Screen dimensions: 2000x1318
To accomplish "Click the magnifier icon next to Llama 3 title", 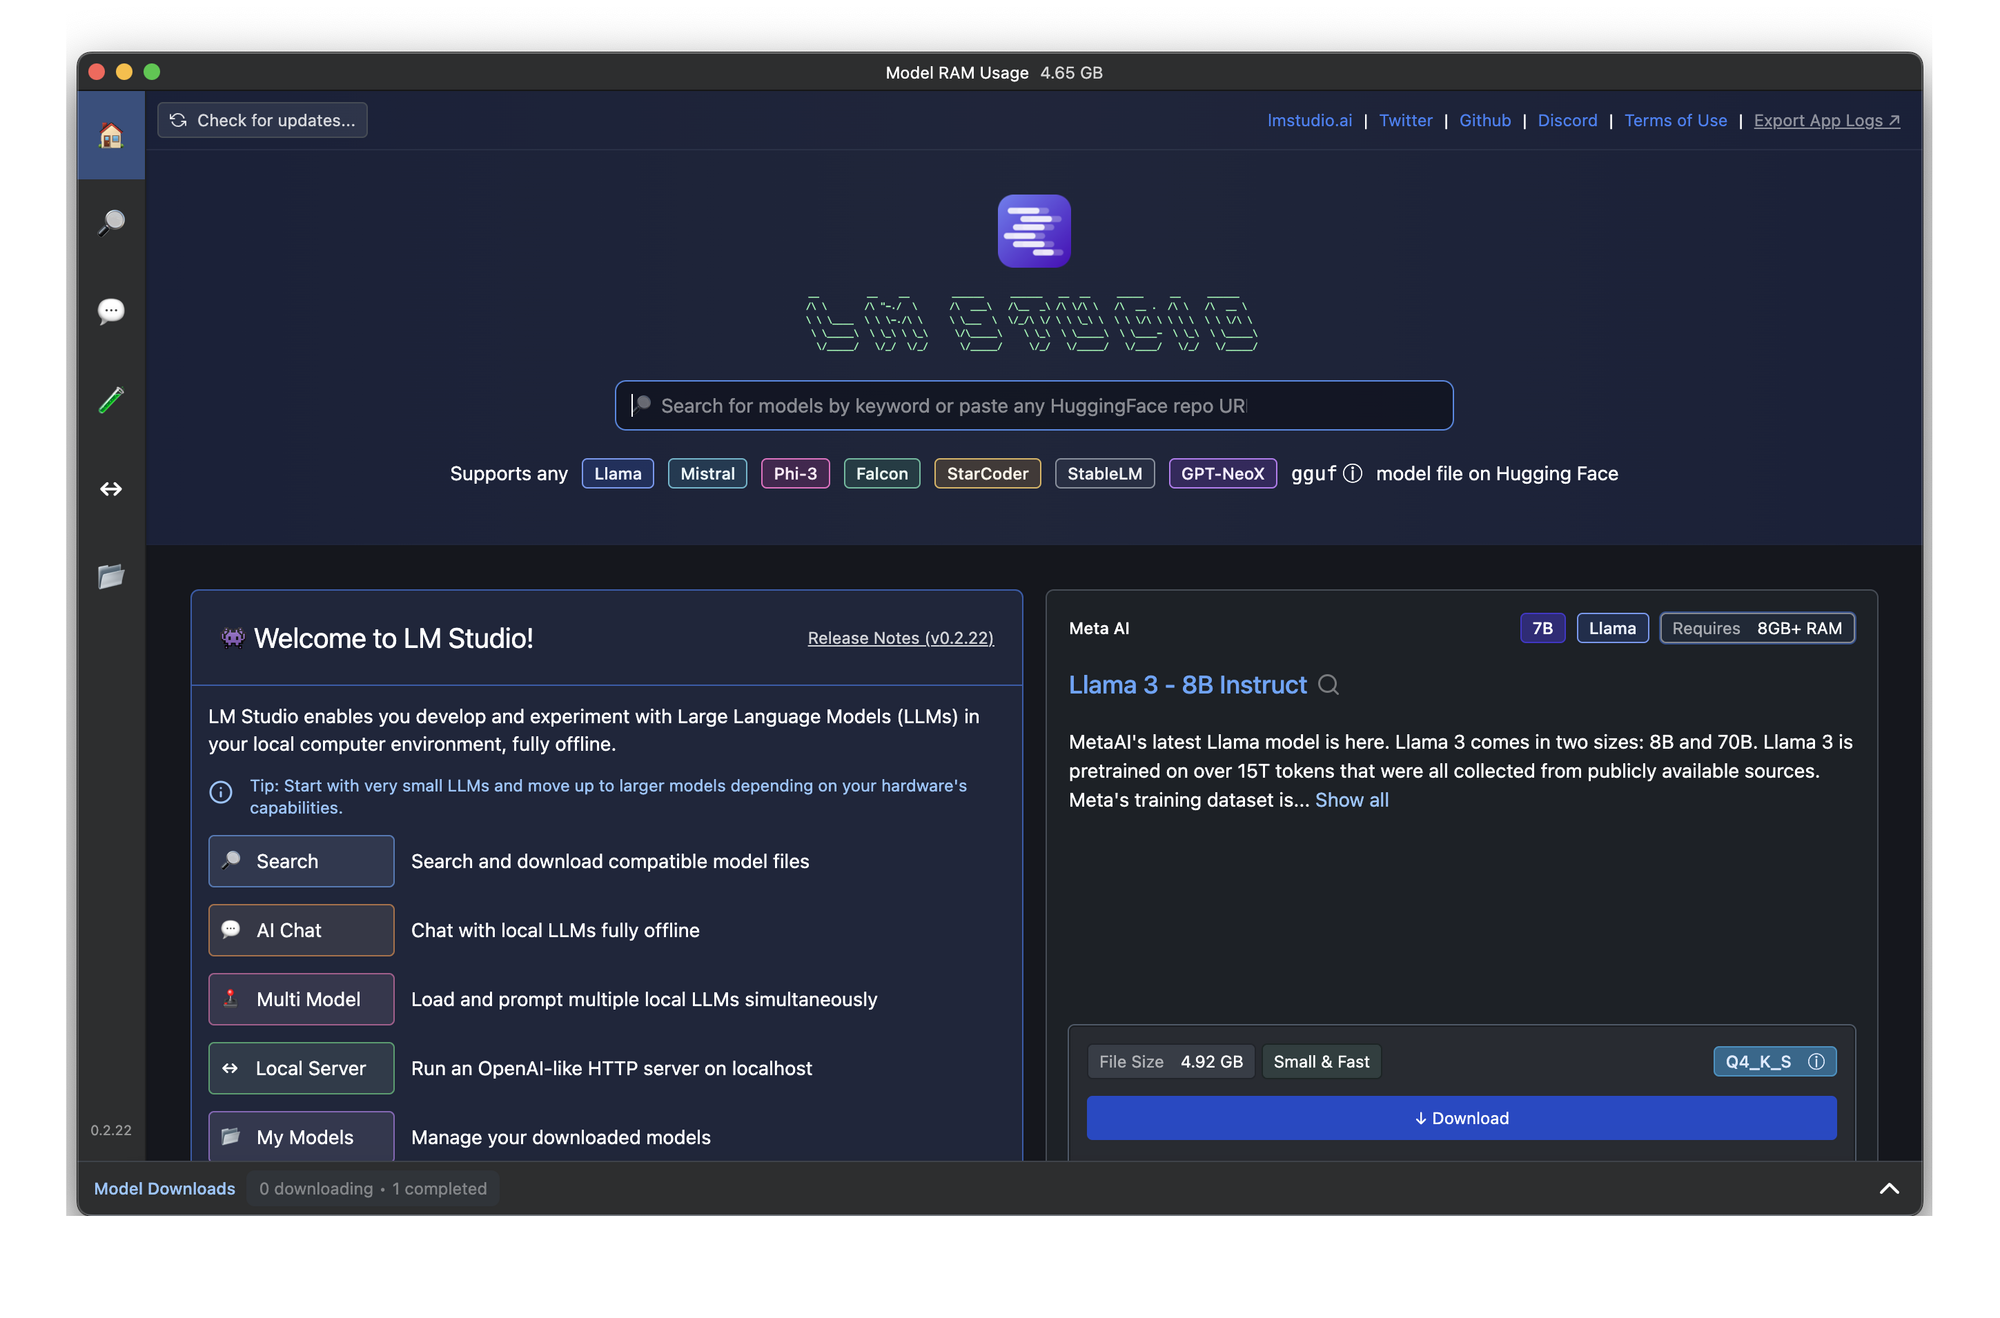I will (1328, 685).
